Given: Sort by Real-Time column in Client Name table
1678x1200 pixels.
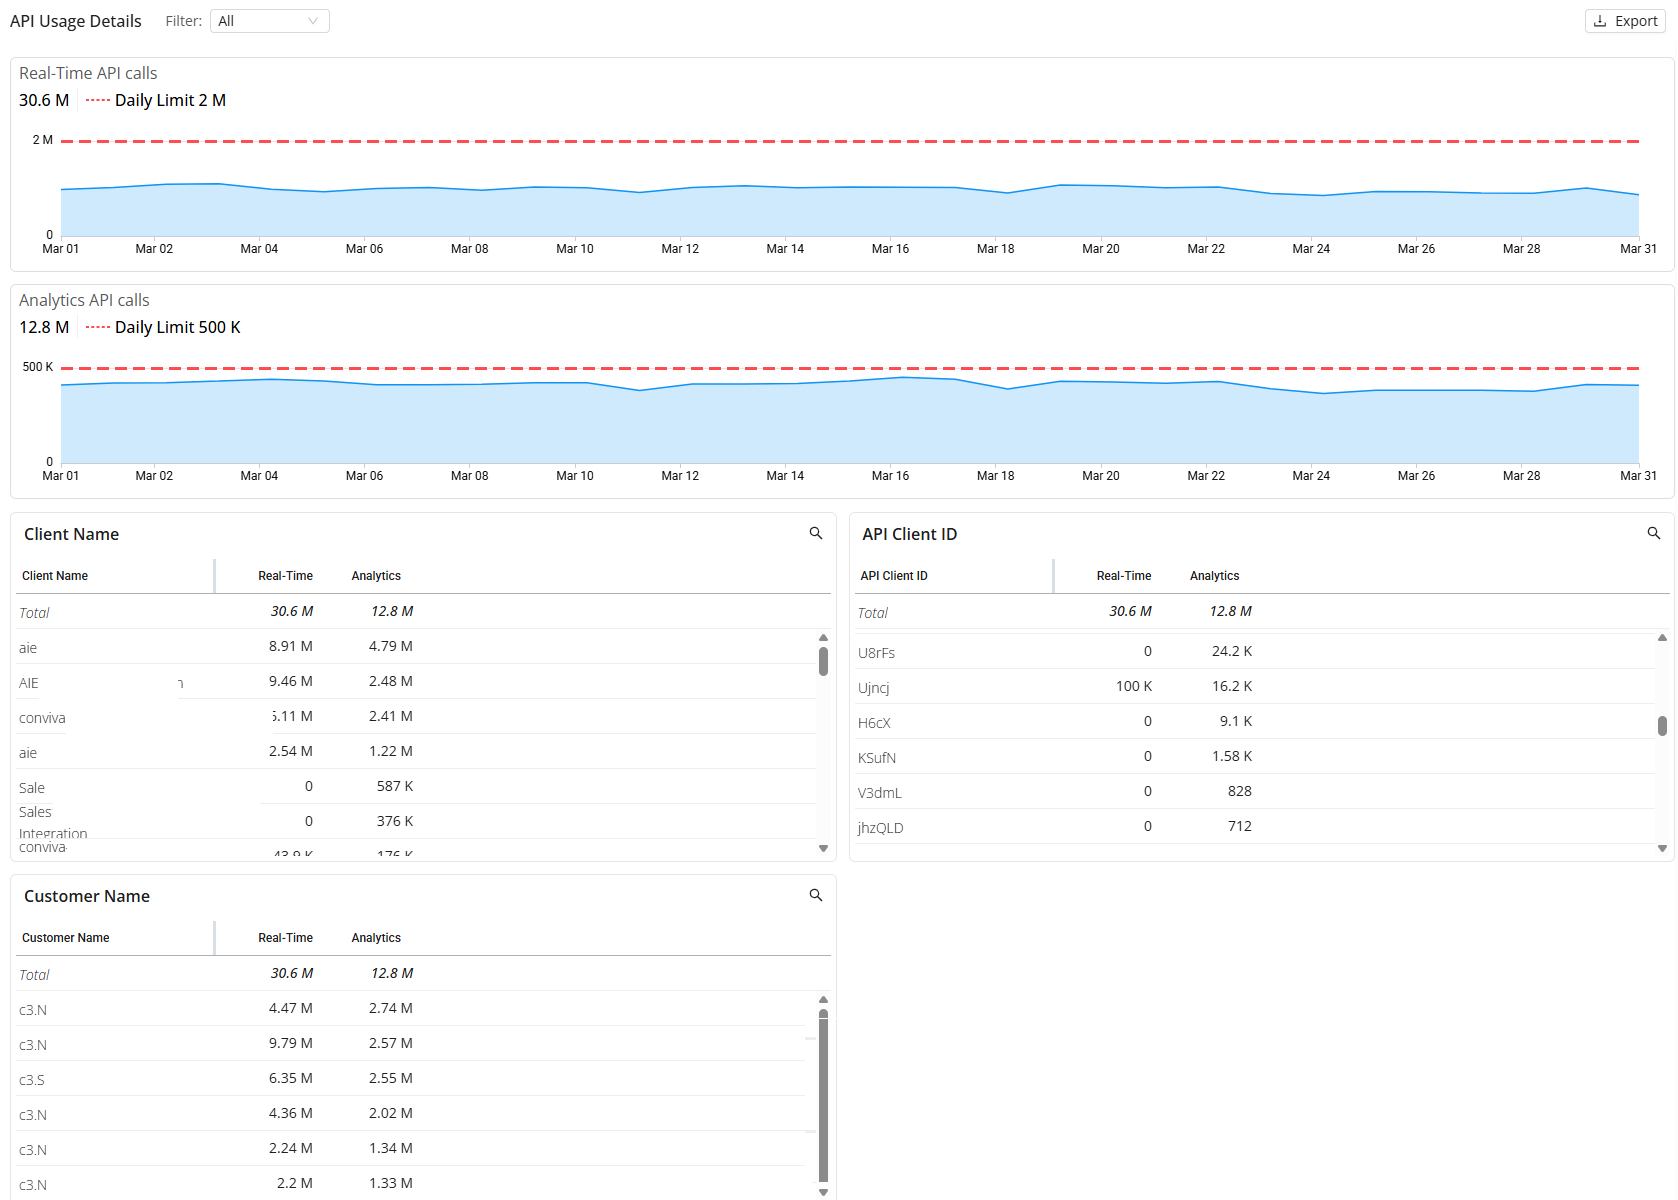Looking at the screenshot, I should 285,576.
